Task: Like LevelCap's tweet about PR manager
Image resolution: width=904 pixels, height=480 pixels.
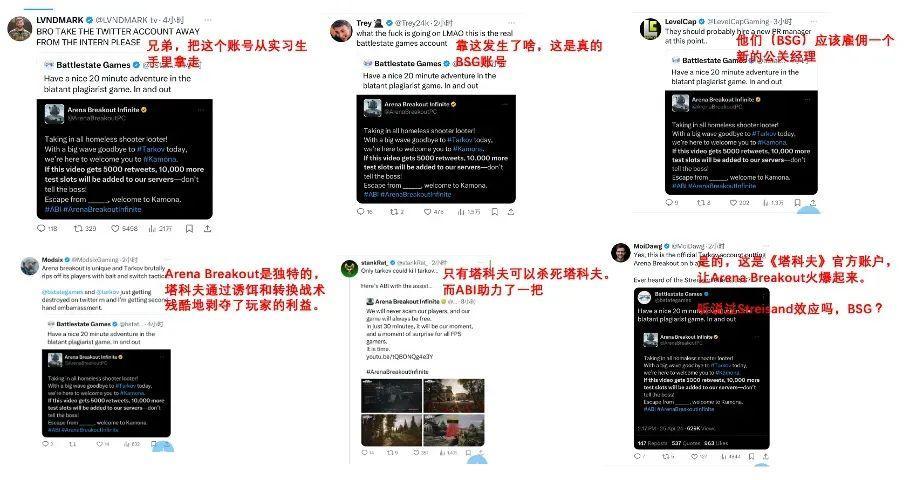Action: [733, 203]
